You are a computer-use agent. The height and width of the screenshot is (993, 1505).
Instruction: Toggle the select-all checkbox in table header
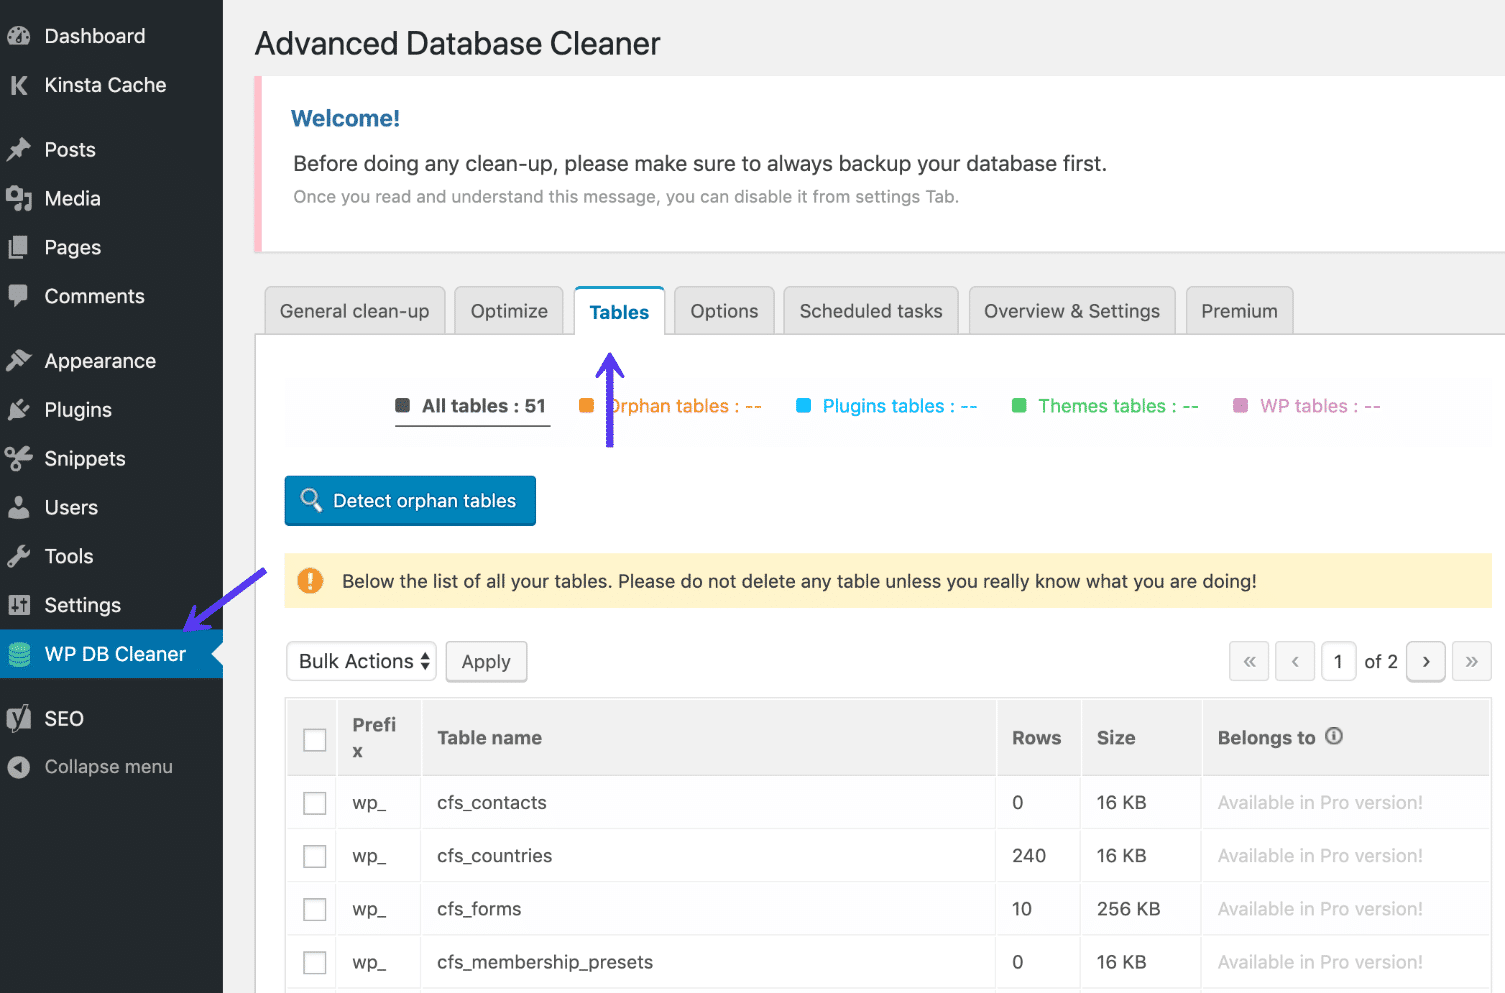pos(314,739)
